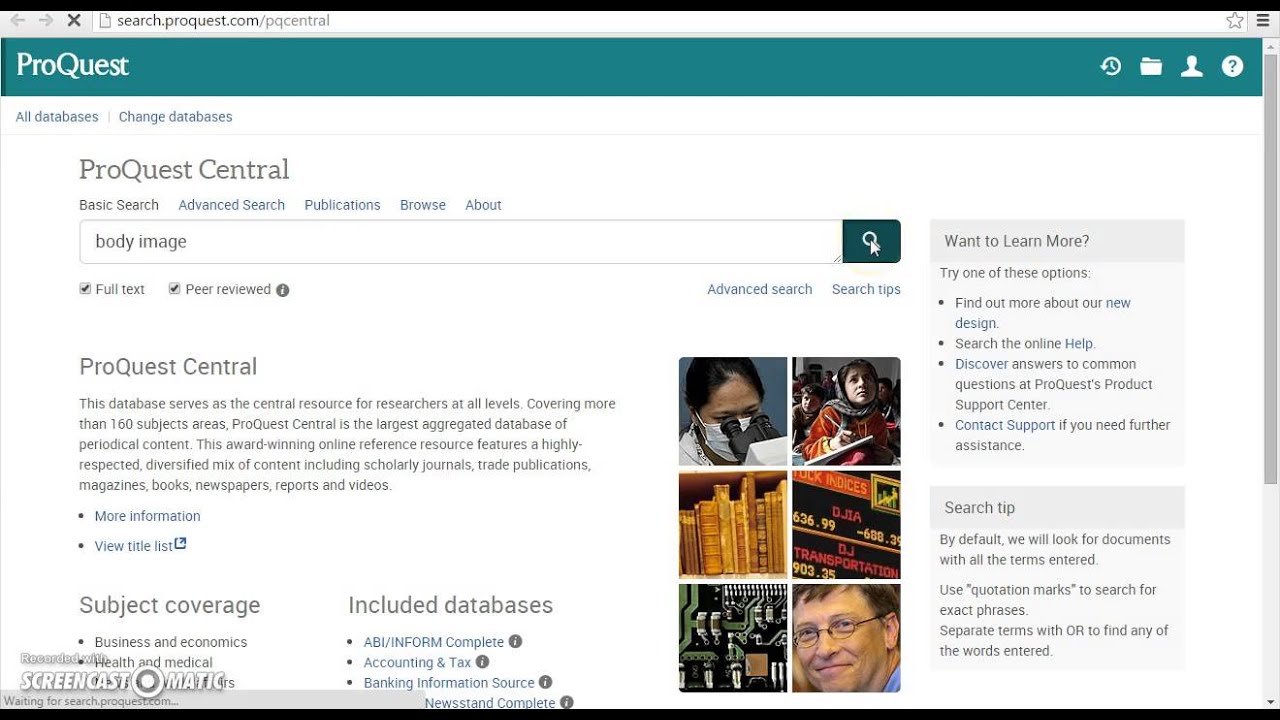Click the info icon beside Banking Information Source
1280x720 pixels.
click(x=545, y=682)
